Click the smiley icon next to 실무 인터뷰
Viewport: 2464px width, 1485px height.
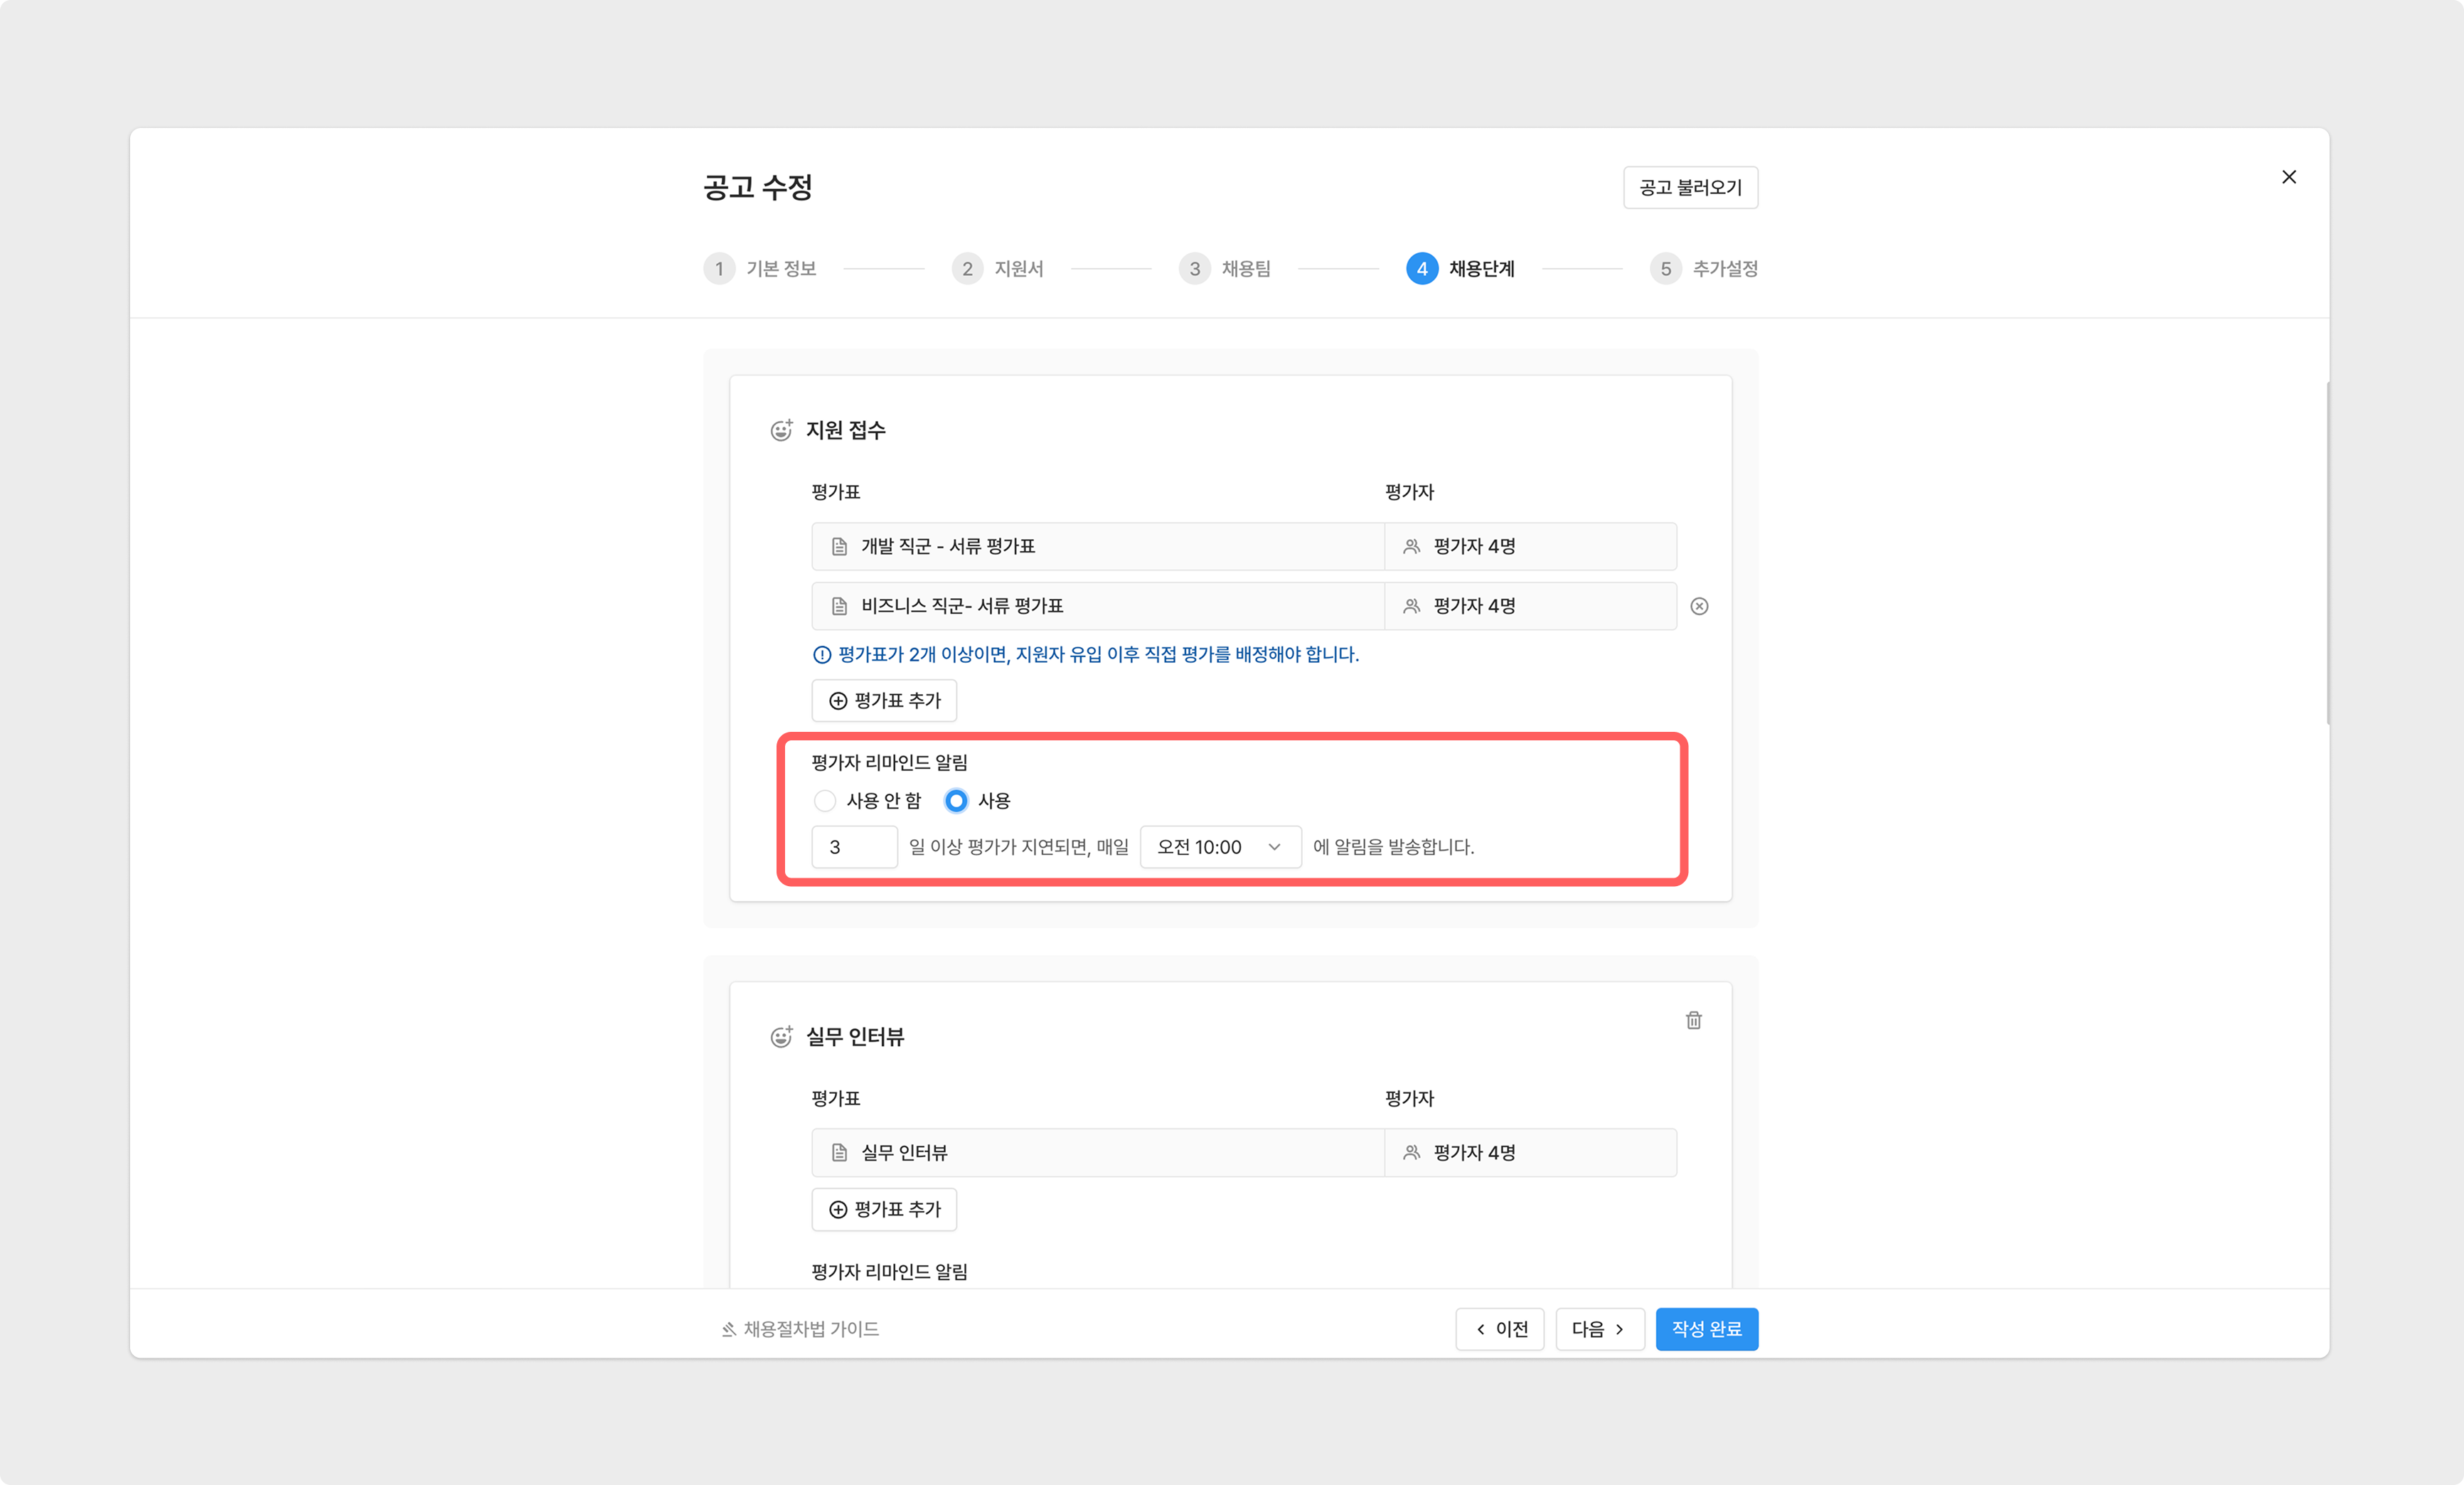pos(781,1037)
